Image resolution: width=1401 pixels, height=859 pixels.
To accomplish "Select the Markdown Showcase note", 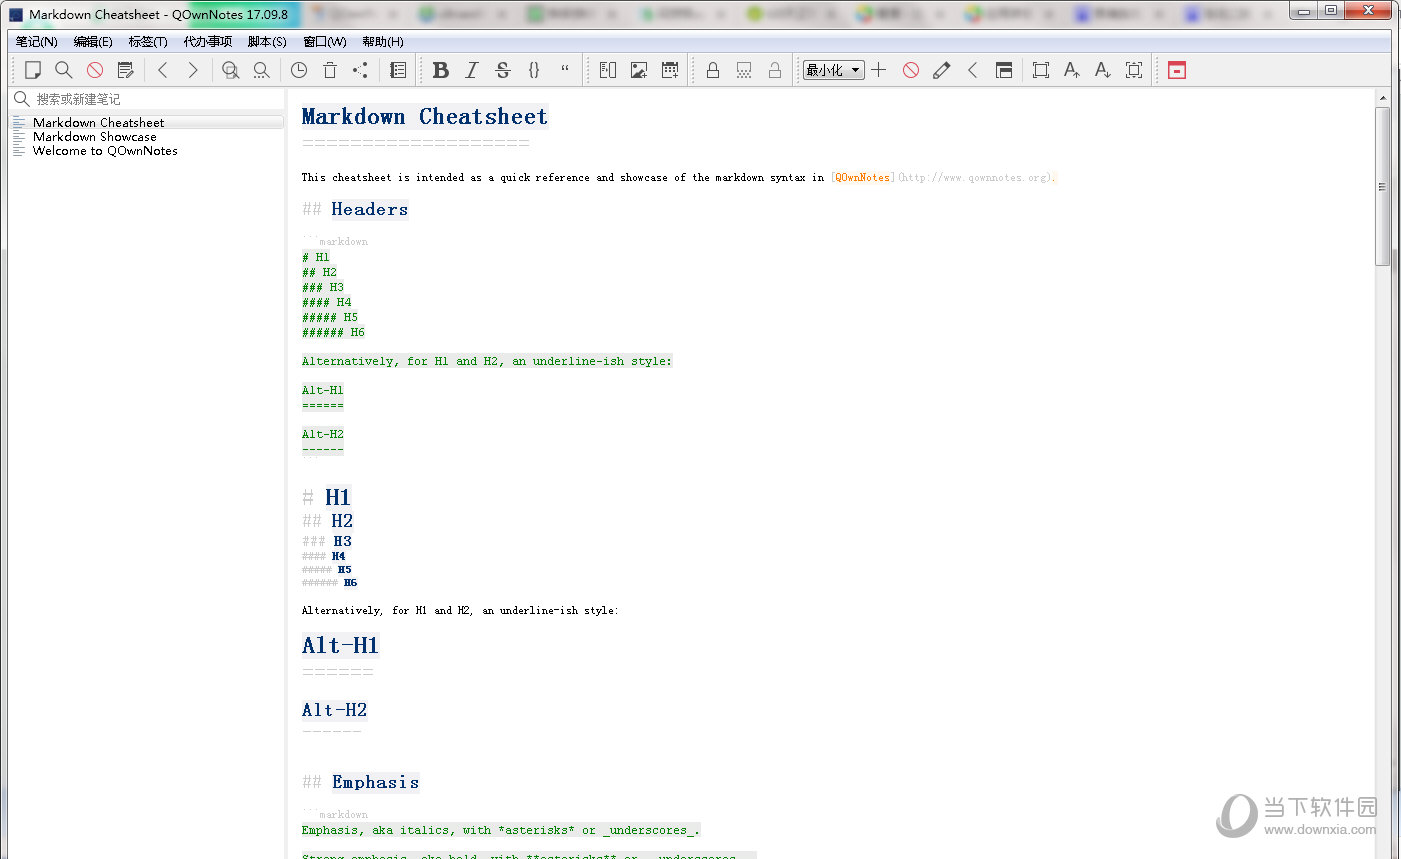I will [x=148, y=137].
